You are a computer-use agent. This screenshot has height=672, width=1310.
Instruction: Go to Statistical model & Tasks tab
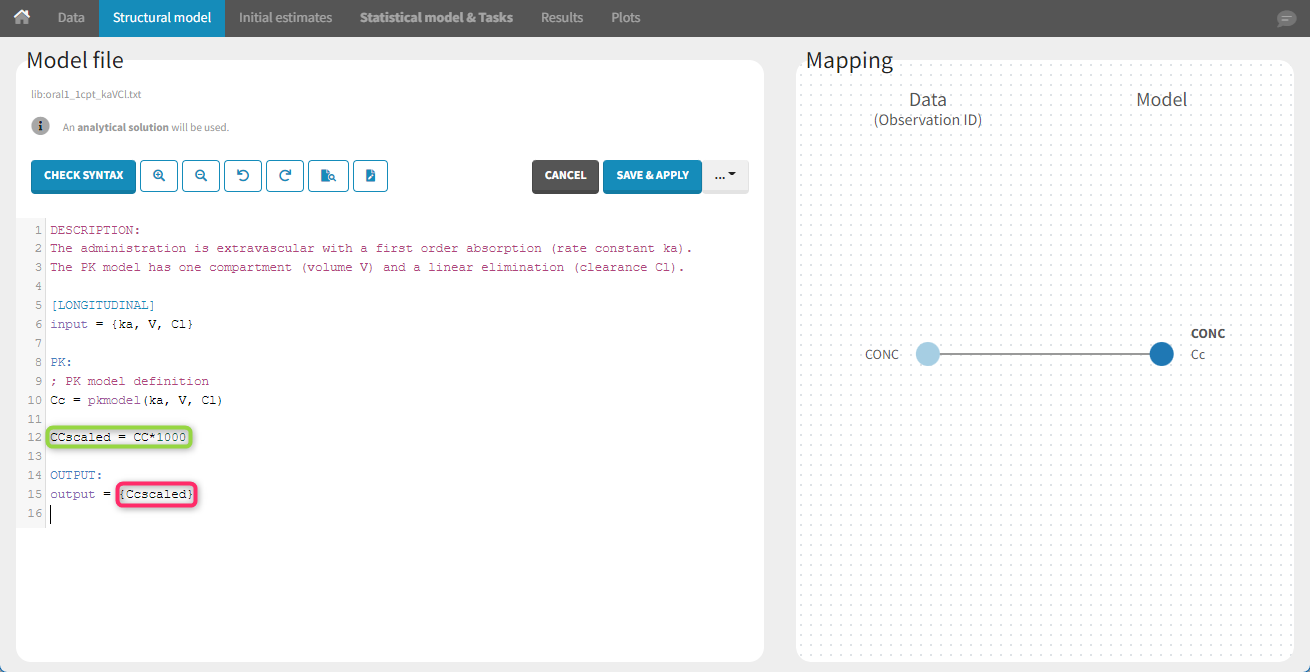pyautogui.click(x=436, y=18)
